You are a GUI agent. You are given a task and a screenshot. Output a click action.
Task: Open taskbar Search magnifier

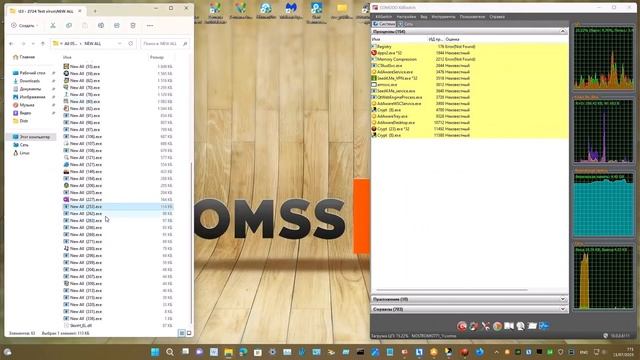tap(170, 352)
